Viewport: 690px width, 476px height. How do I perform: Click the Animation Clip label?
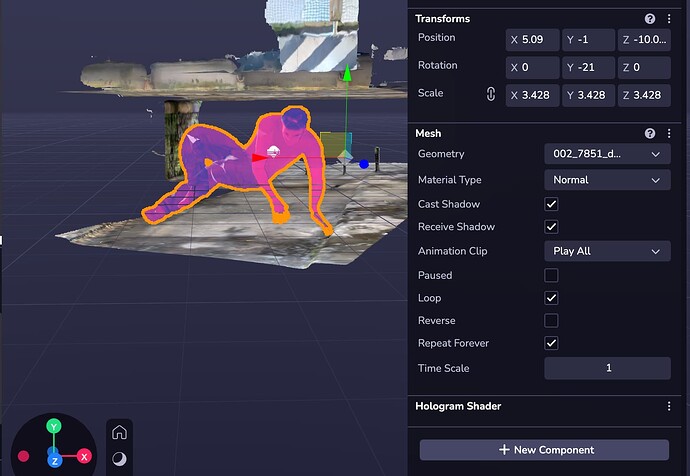click(452, 251)
